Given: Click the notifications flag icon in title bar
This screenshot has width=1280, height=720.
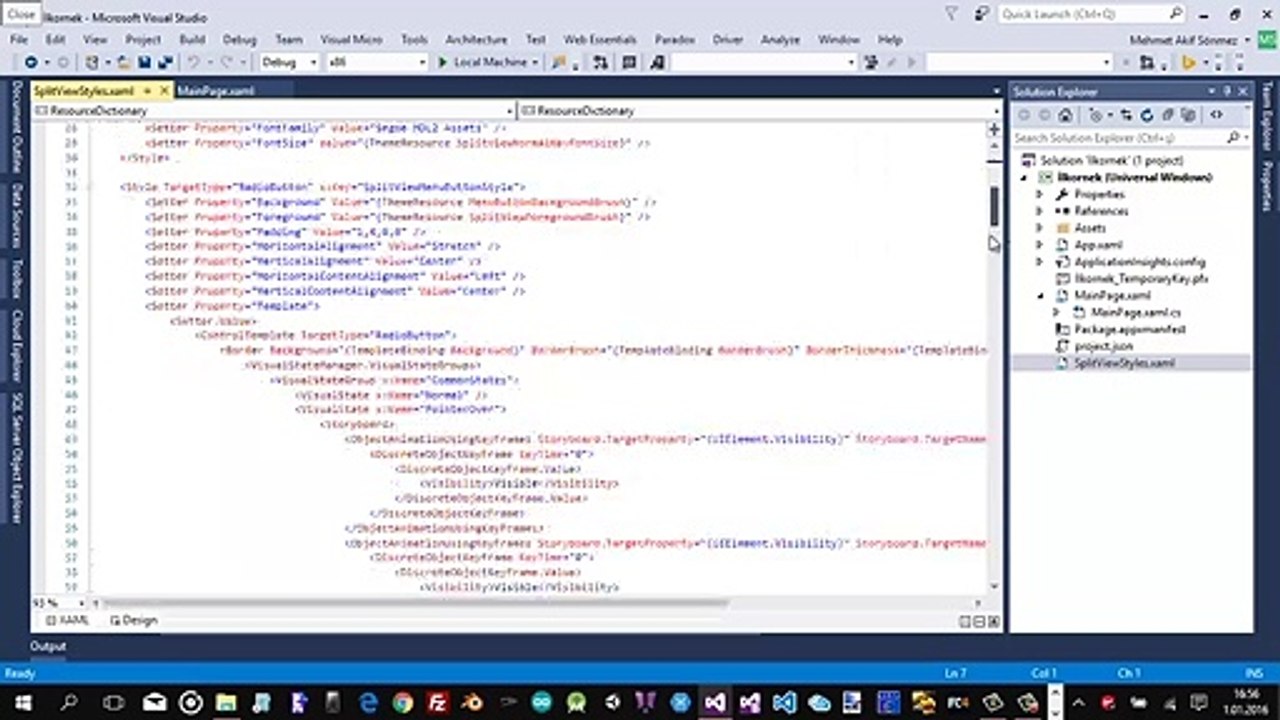Looking at the screenshot, I should point(953,13).
